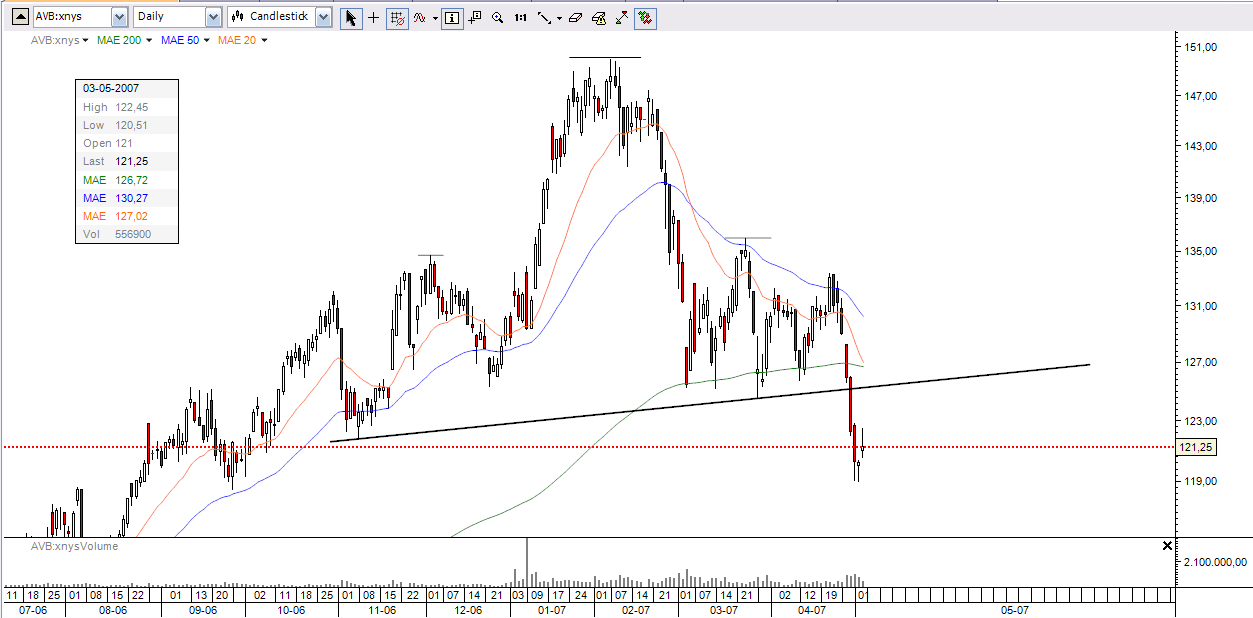Click the 05-07 month on time axis
This screenshot has height=618, width=1253.
(x=1016, y=609)
